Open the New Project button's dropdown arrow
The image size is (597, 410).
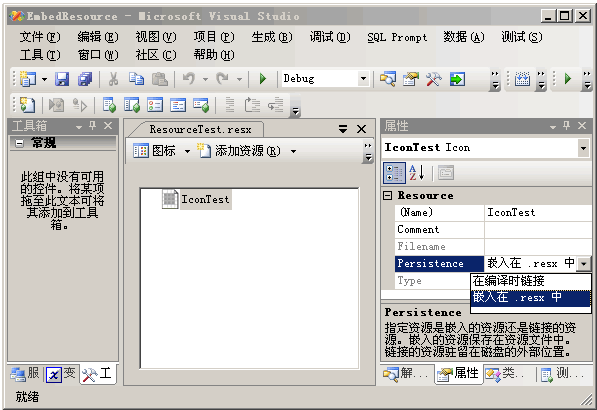[45, 80]
